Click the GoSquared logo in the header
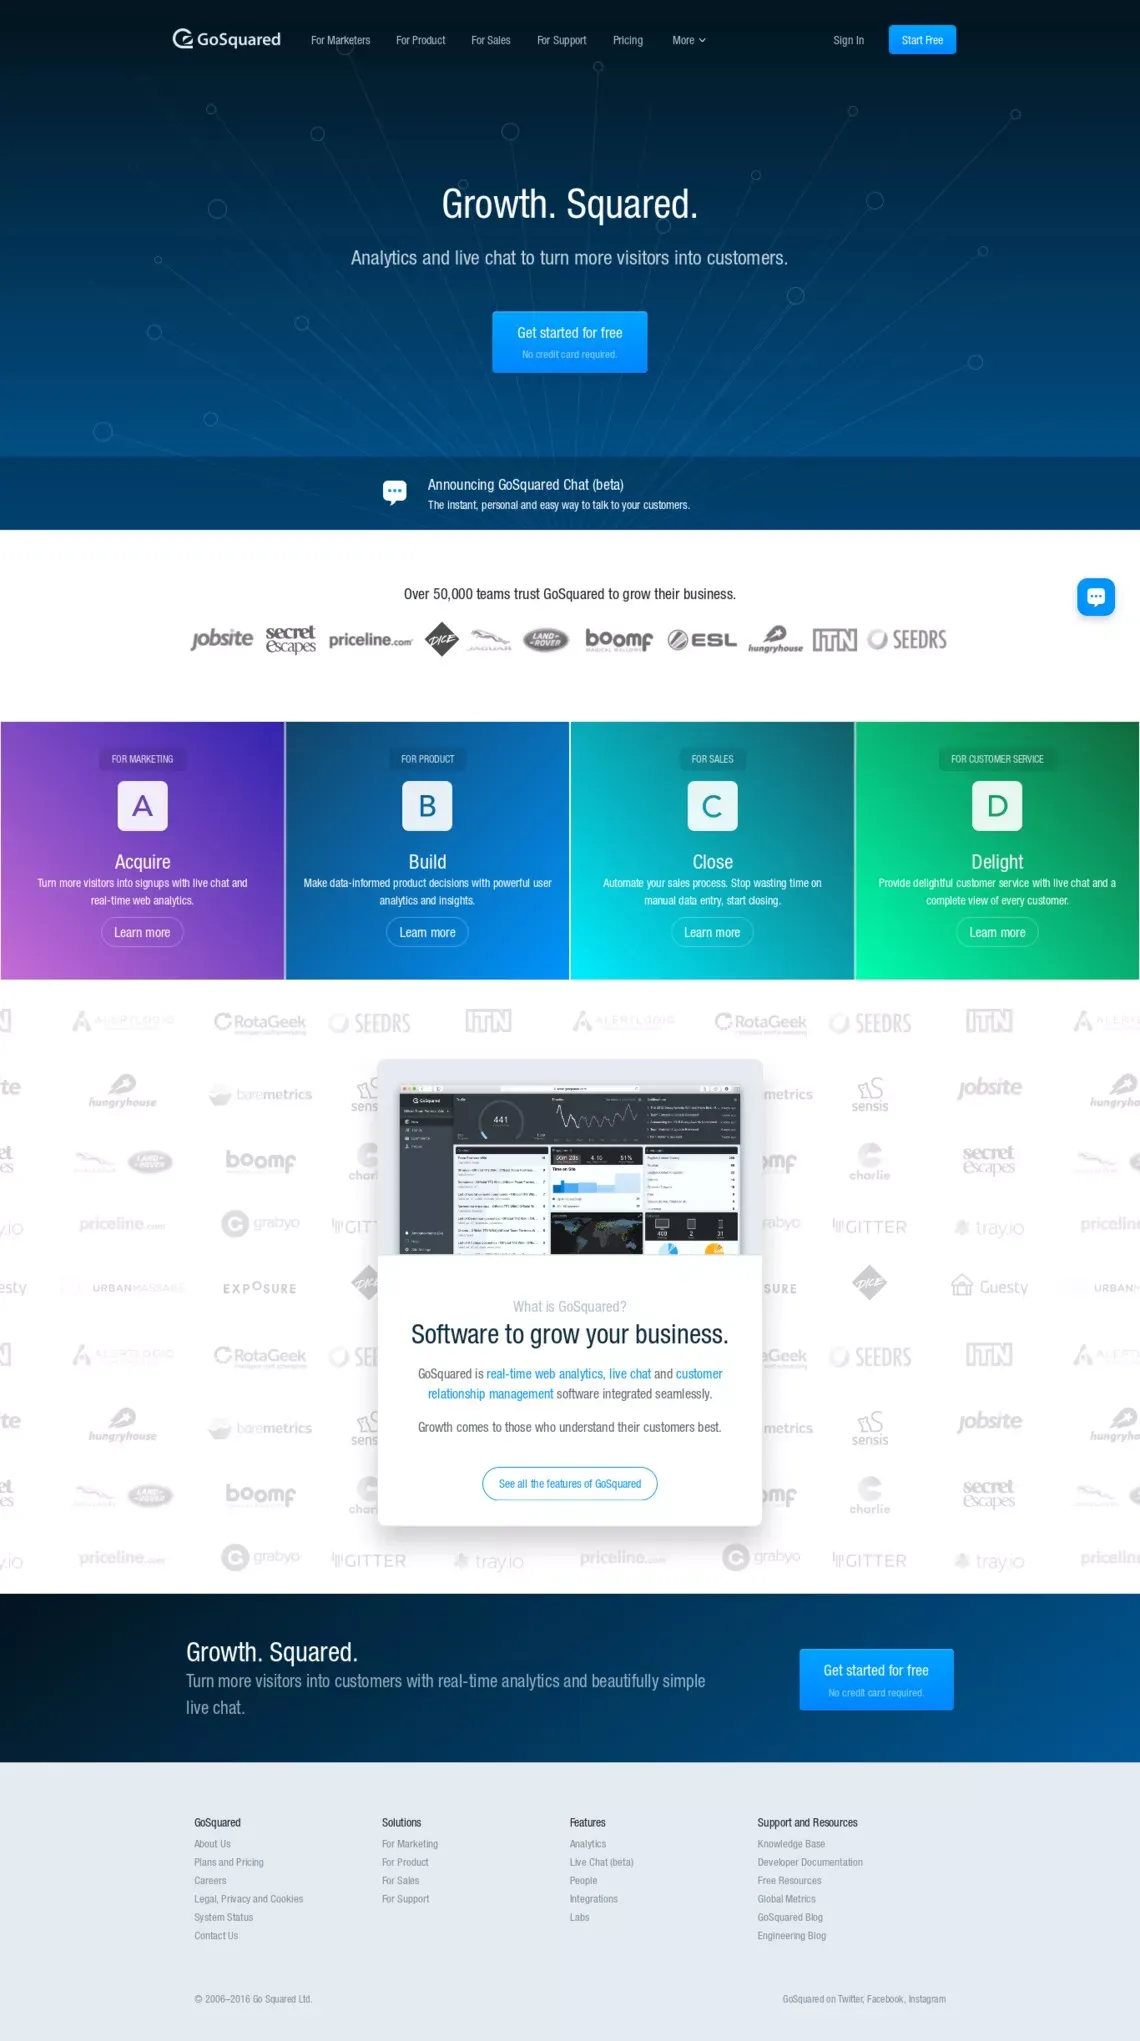Screen dimensions: 1140x2041 click(227, 39)
